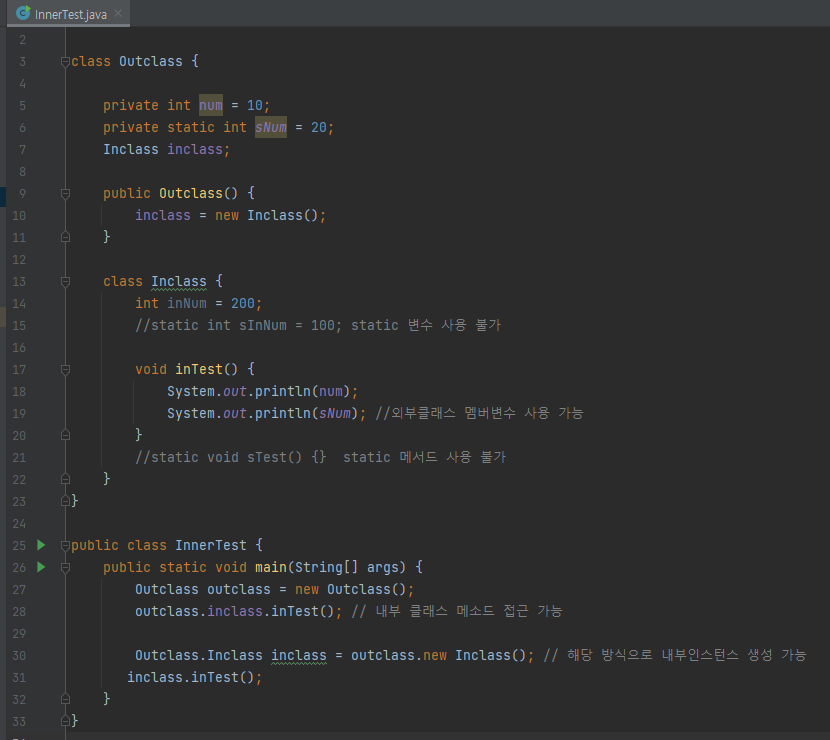
Task: Click 'outclass.new Inclass()' on line 30
Action: click(x=438, y=655)
